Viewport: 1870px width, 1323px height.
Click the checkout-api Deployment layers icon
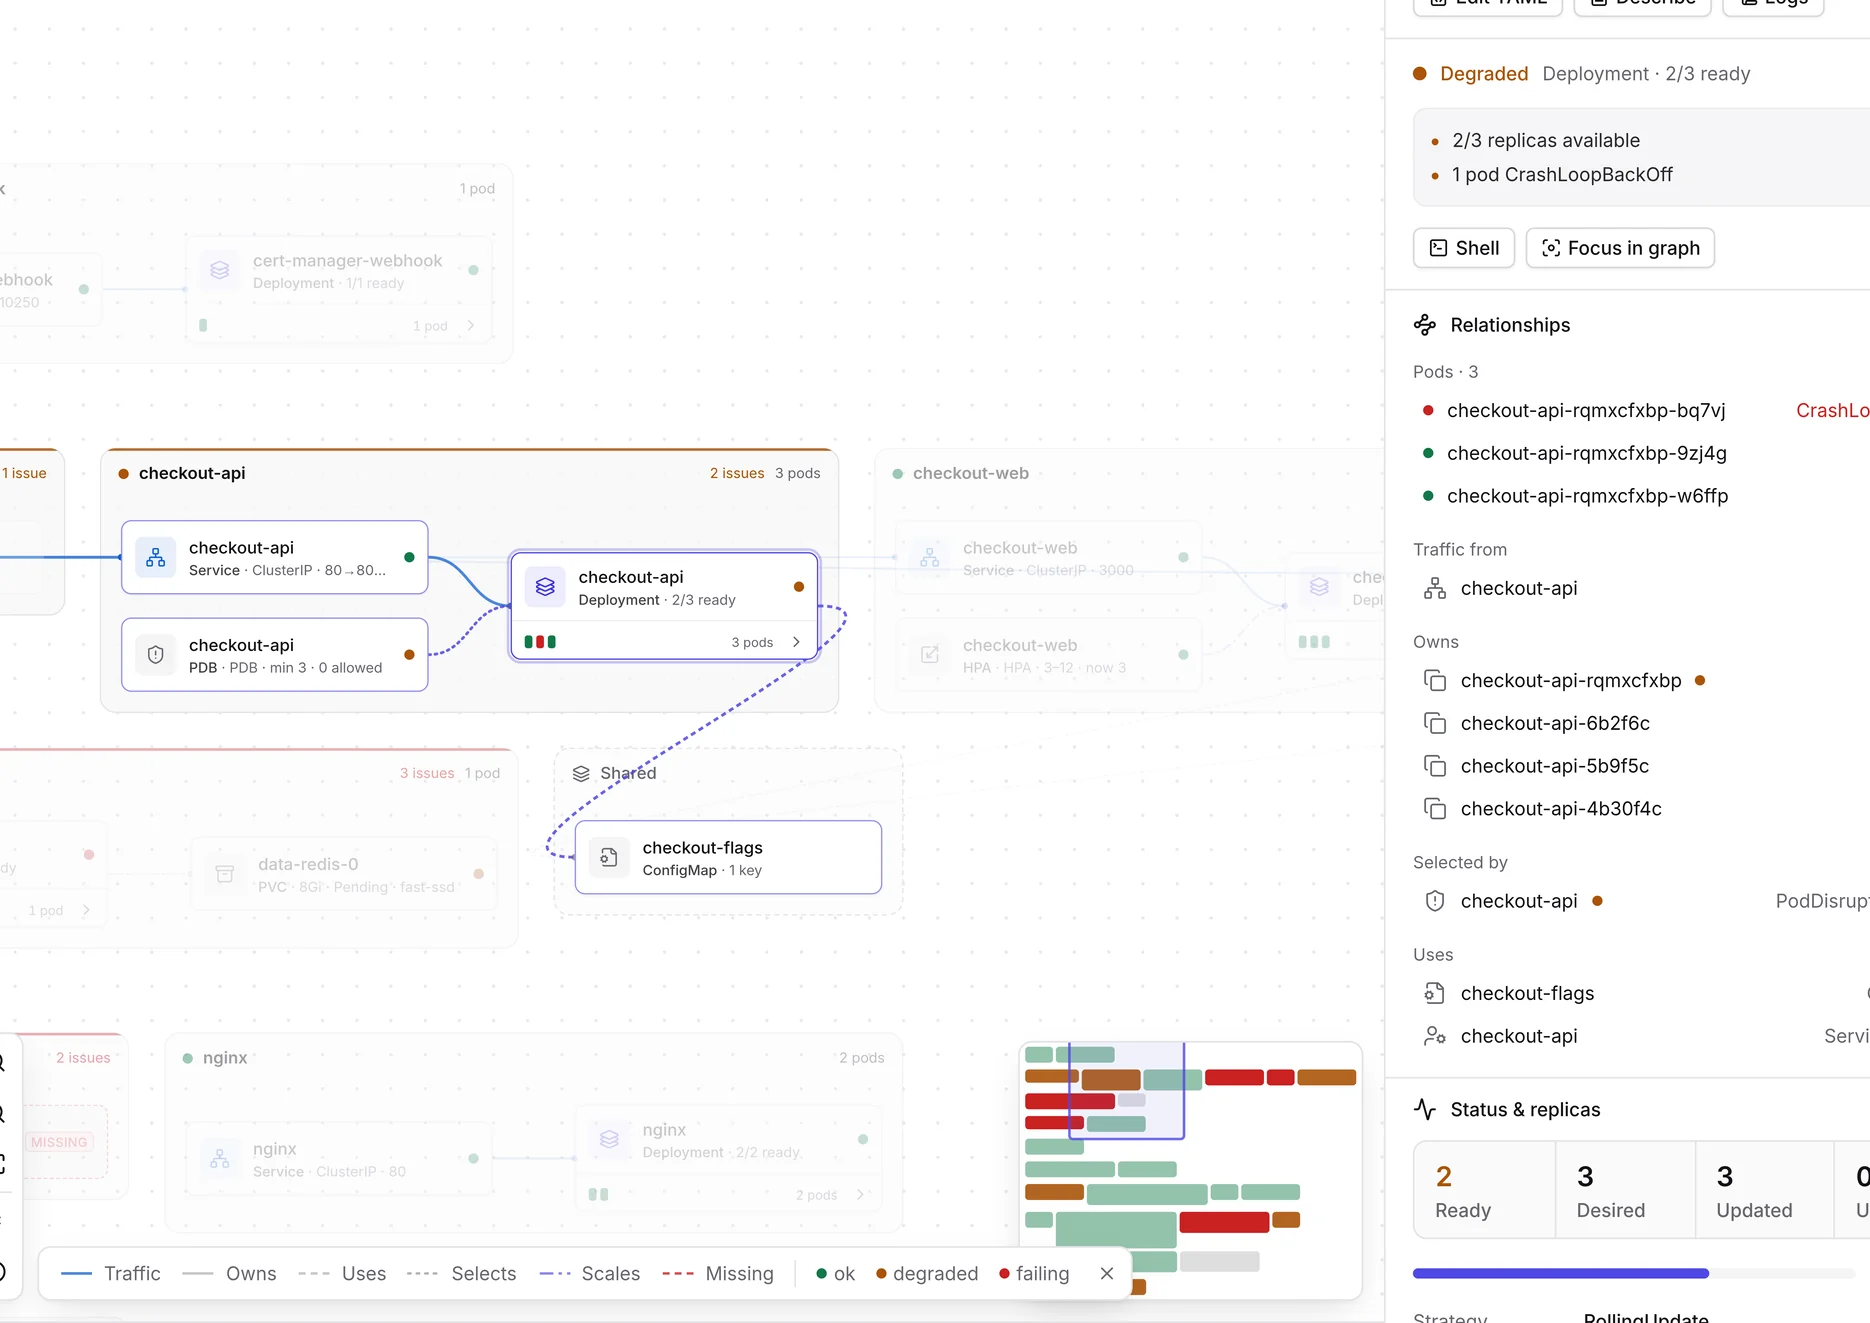545,587
